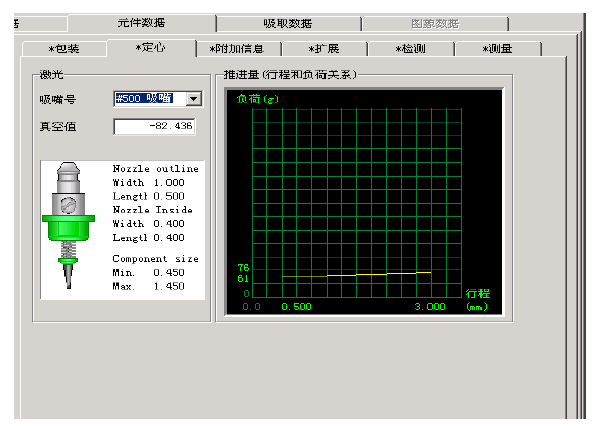Screen dimensions: 600x426
Task: Click the 激光 group title
Action: tap(51, 74)
